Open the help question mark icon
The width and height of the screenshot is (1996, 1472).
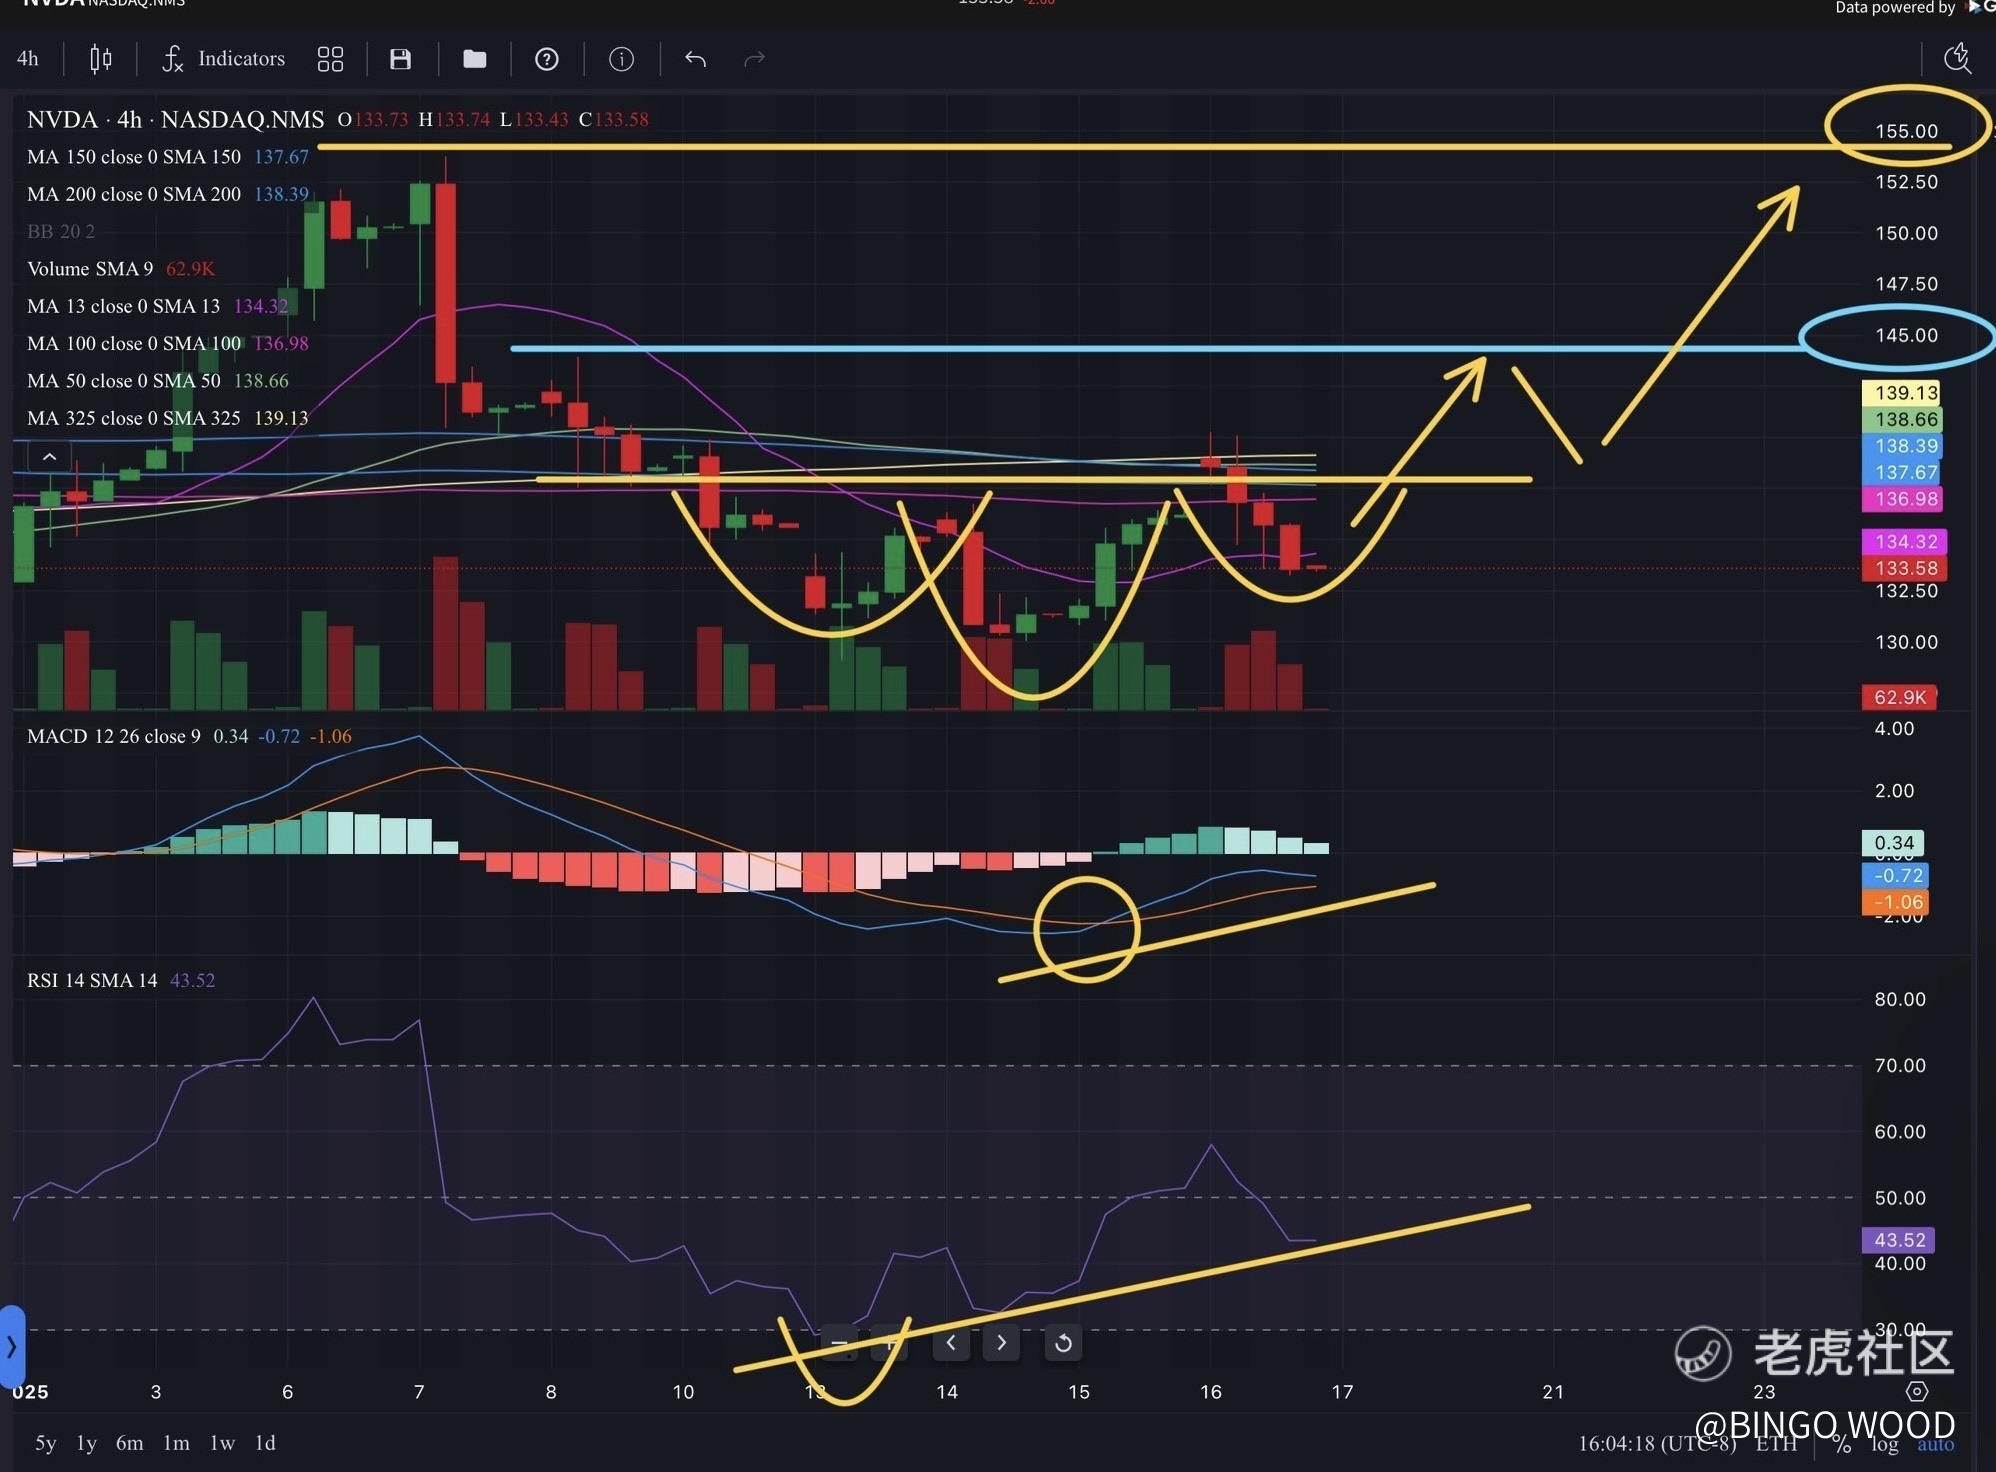coord(547,59)
